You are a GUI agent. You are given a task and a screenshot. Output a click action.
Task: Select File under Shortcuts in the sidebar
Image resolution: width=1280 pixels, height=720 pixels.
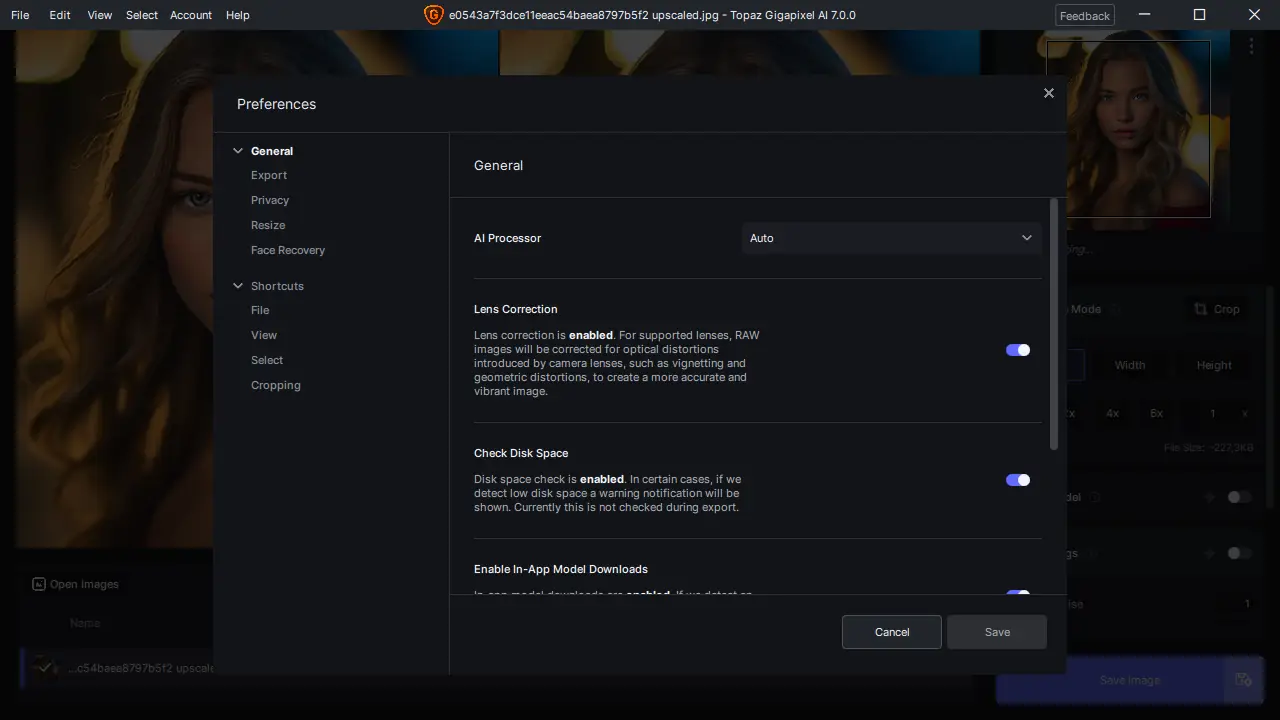point(260,310)
